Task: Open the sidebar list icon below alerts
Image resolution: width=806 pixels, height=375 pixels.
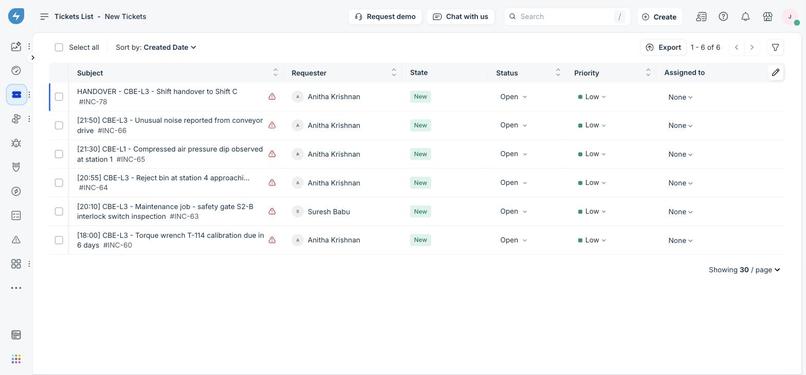Action: click(16, 216)
